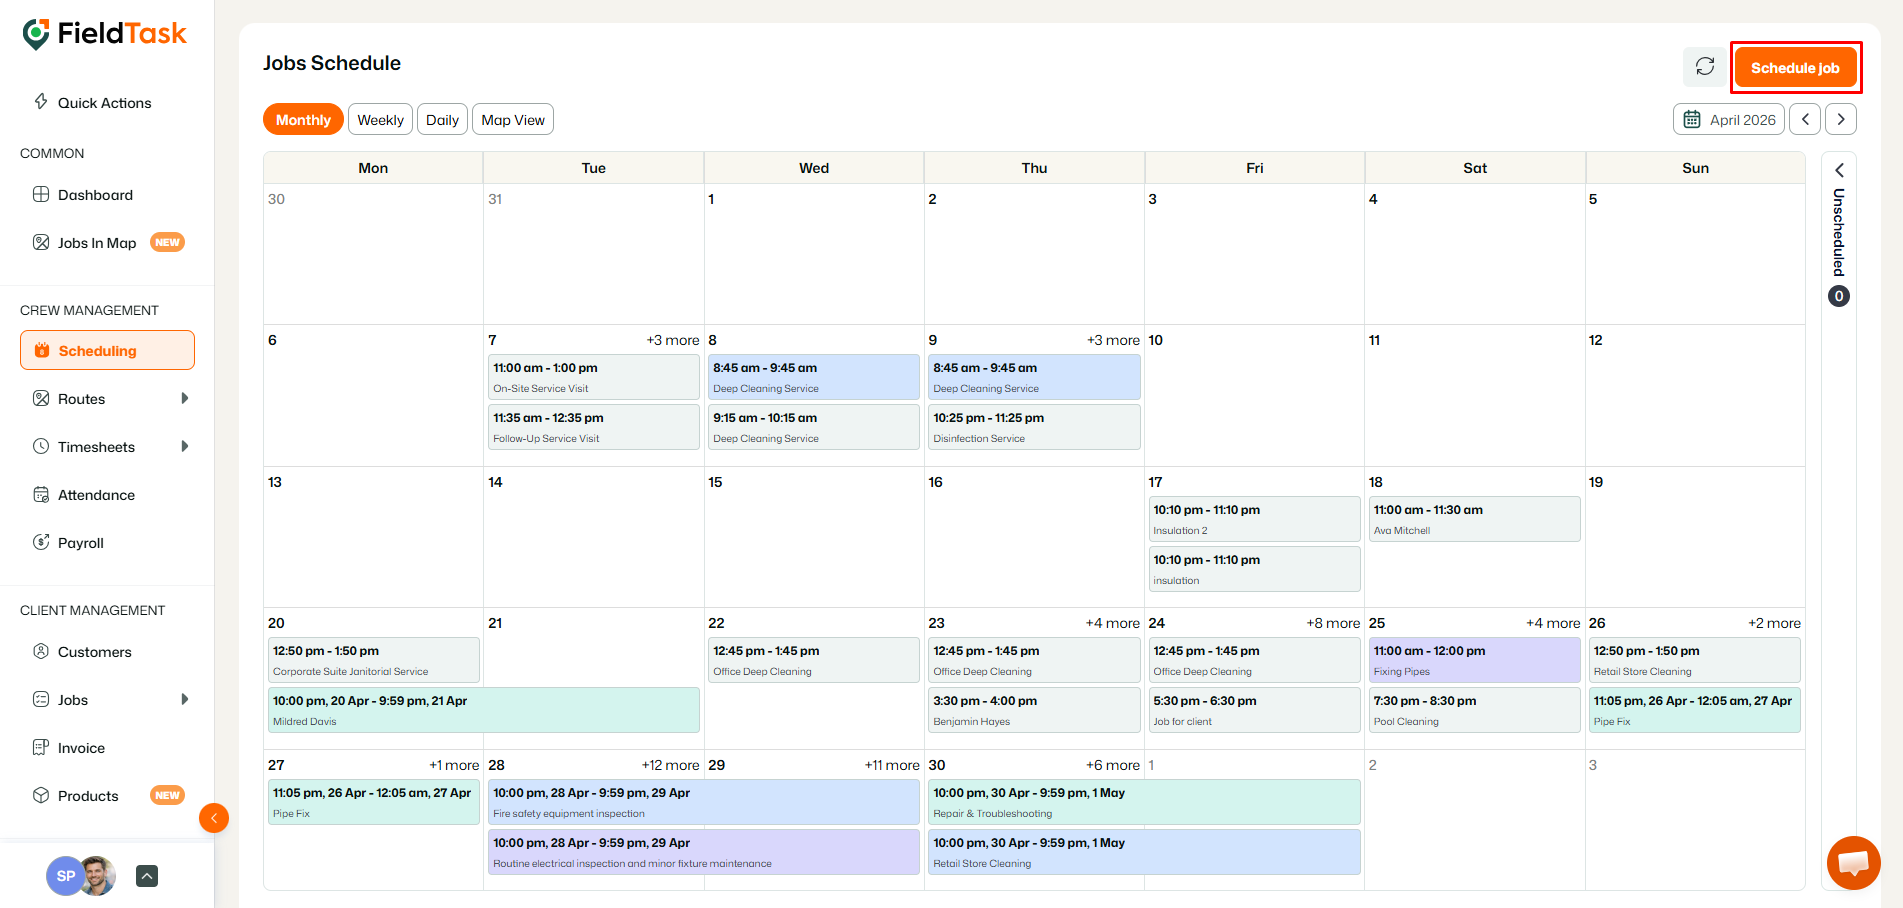The image size is (1903, 908).
Task: Expand the Unscheduled panel chevron
Action: tap(1839, 170)
